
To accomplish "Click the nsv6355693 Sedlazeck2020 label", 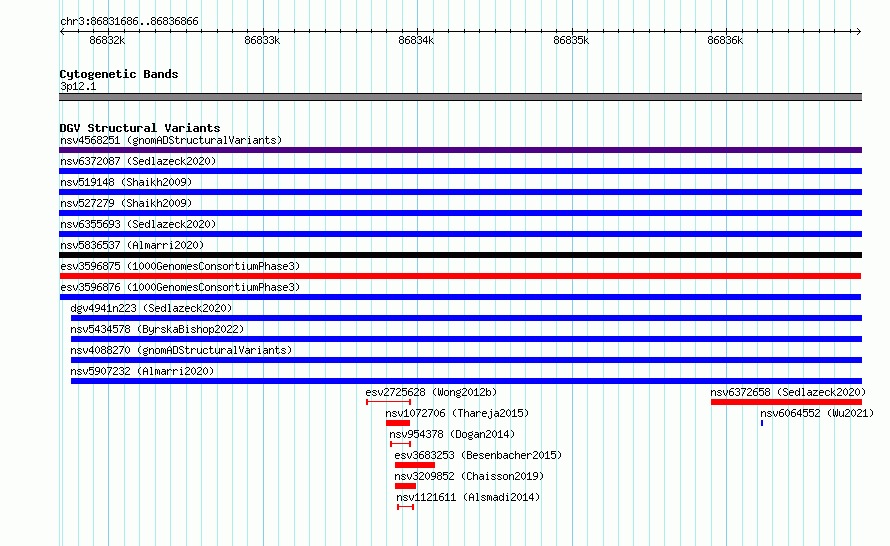I will pos(138,224).
